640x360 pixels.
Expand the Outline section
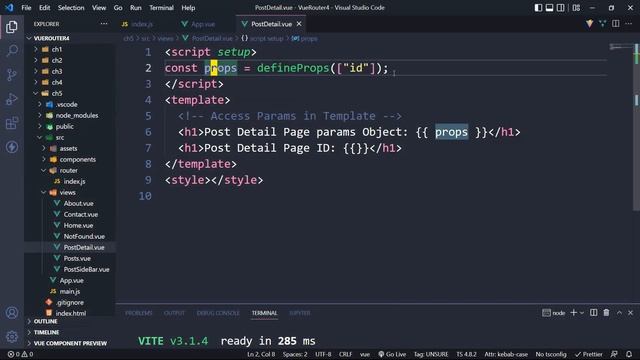pos(46,322)
